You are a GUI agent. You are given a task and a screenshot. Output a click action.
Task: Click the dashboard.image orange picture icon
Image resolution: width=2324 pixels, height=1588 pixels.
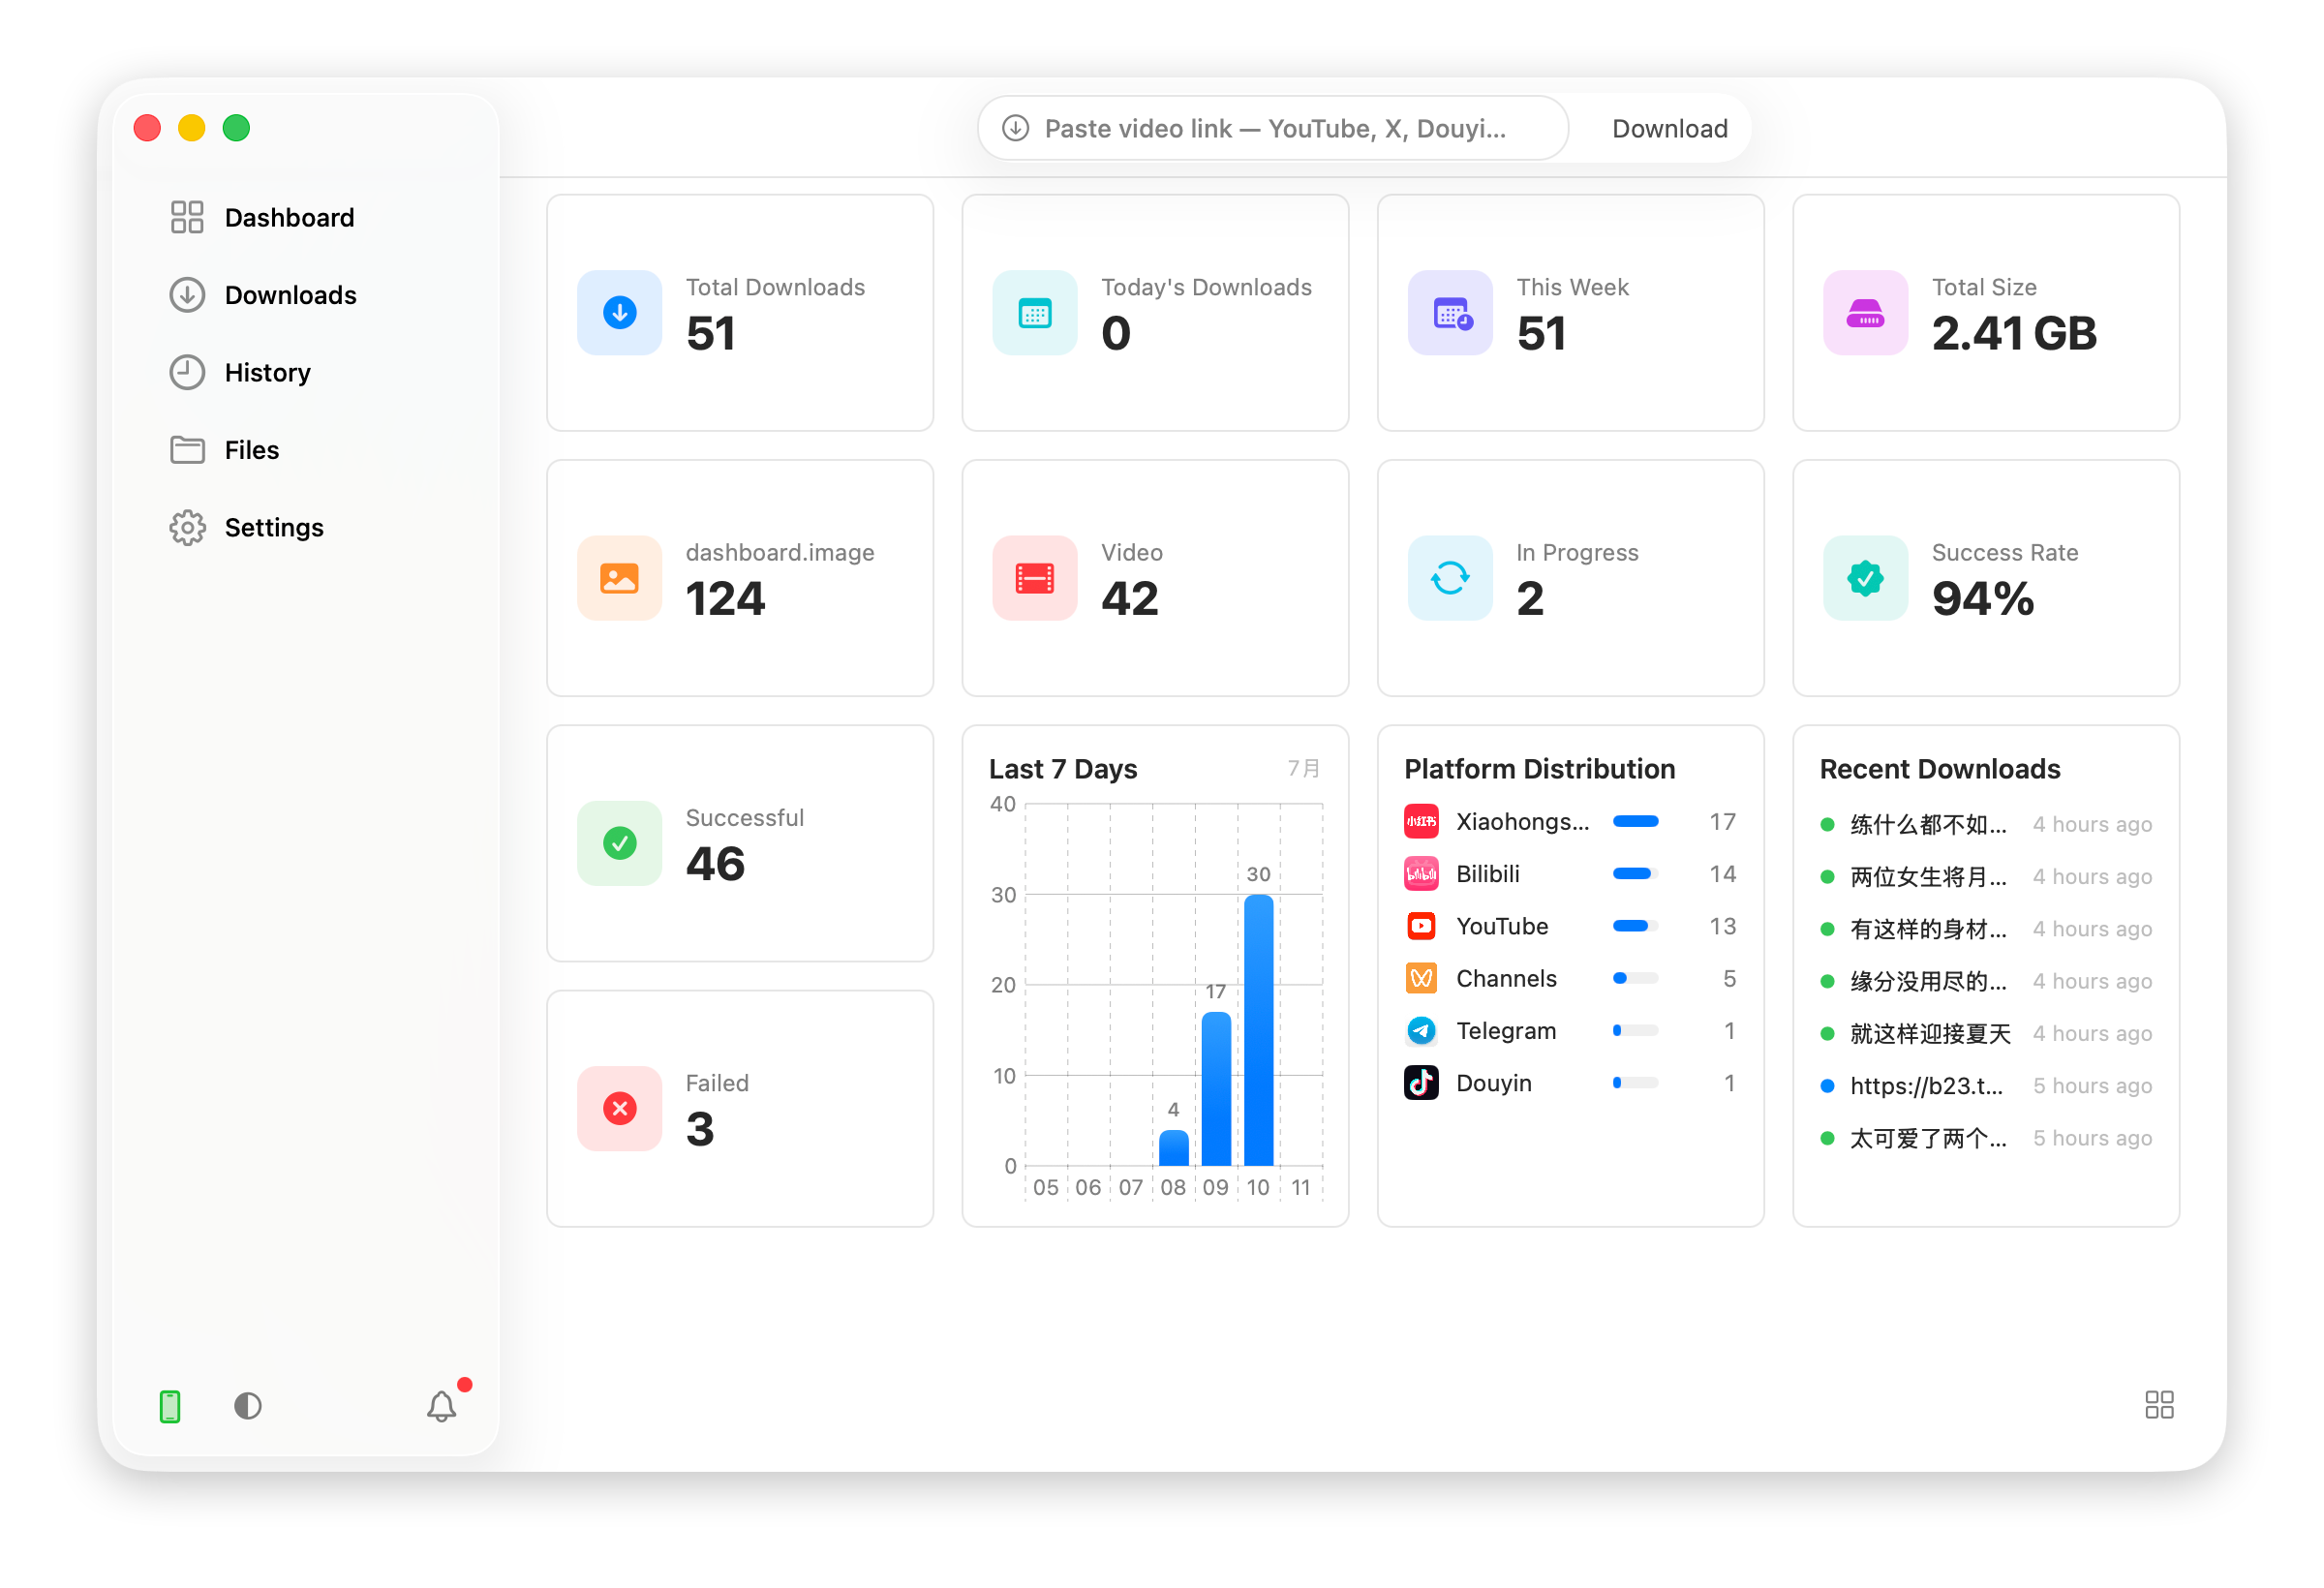pyautogui.click(x=620, y=578)
